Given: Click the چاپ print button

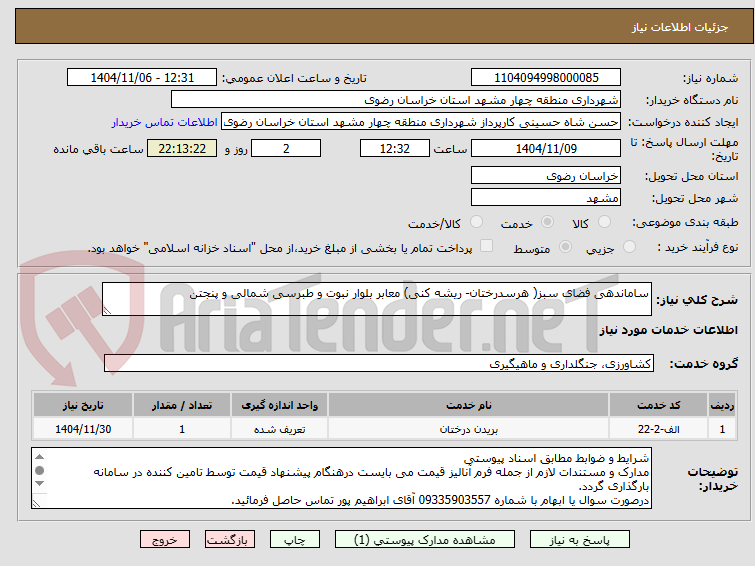Looking at the screenshot, I should pyautogui.click(x=295, y=540).
